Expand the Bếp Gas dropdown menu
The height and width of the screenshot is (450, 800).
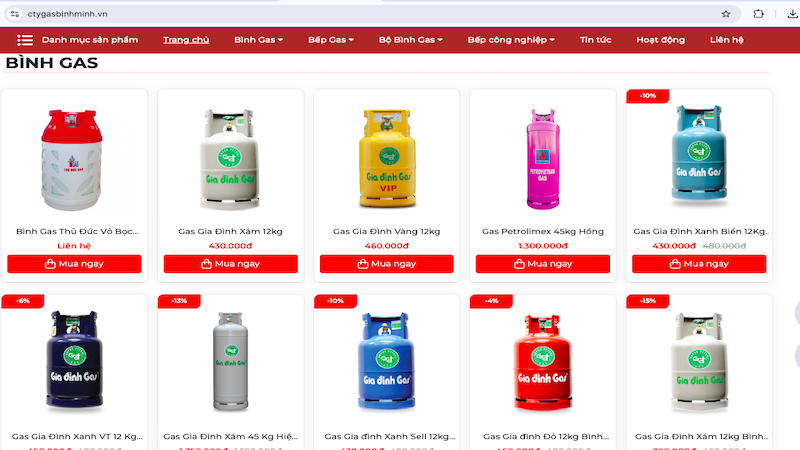331,40
